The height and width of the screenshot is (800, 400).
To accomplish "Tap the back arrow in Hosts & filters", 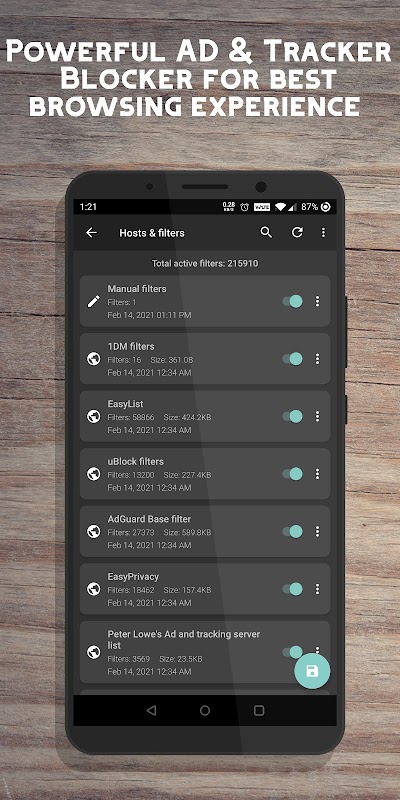I will [91, 233].
